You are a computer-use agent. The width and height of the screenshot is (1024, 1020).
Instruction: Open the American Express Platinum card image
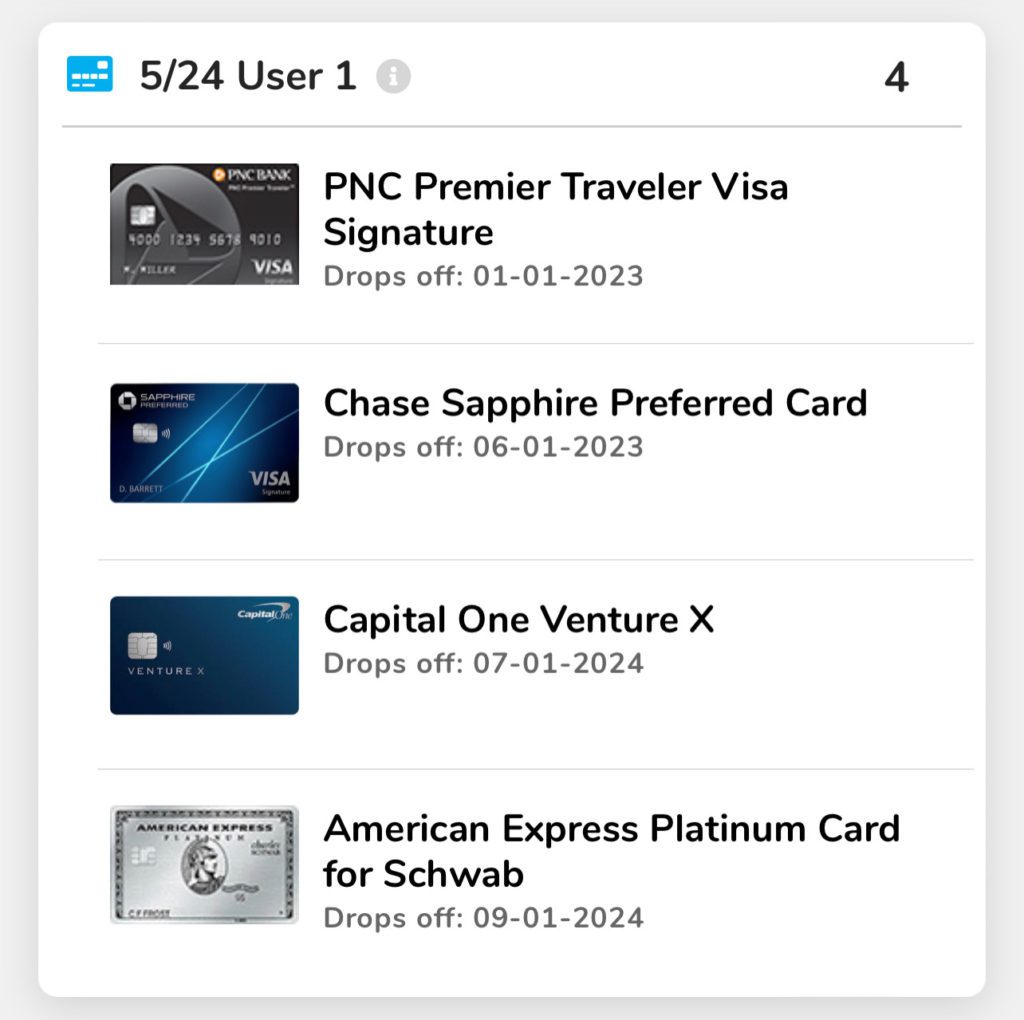click(204, 864)
